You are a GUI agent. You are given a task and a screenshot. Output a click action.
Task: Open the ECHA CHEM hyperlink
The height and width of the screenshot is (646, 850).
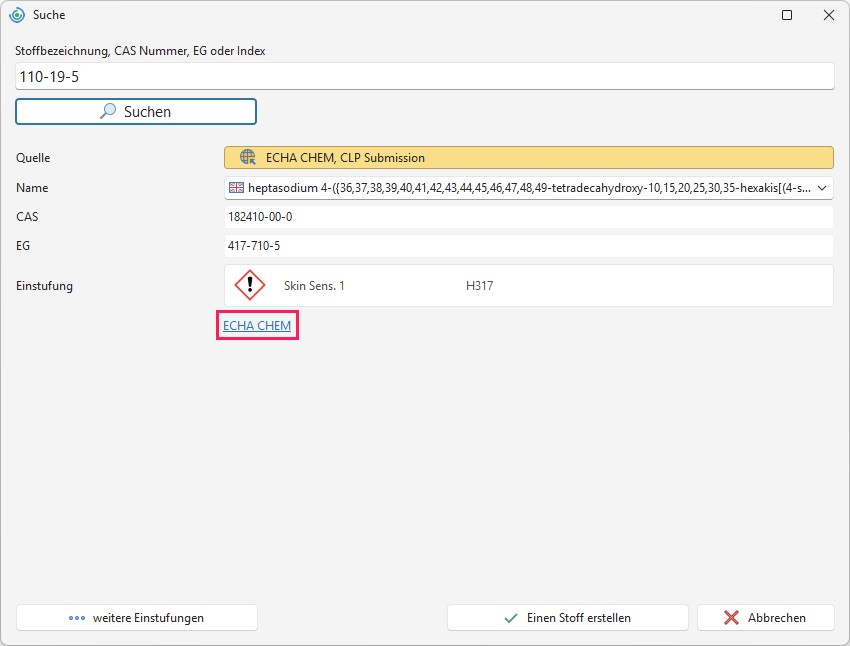point(257,326)
